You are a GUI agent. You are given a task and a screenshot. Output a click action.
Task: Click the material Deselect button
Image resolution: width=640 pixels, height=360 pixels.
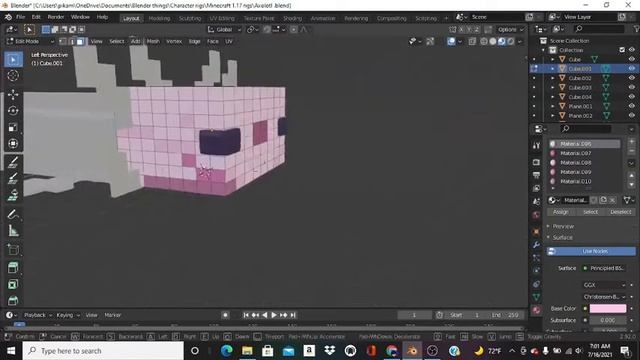(620, 212)
